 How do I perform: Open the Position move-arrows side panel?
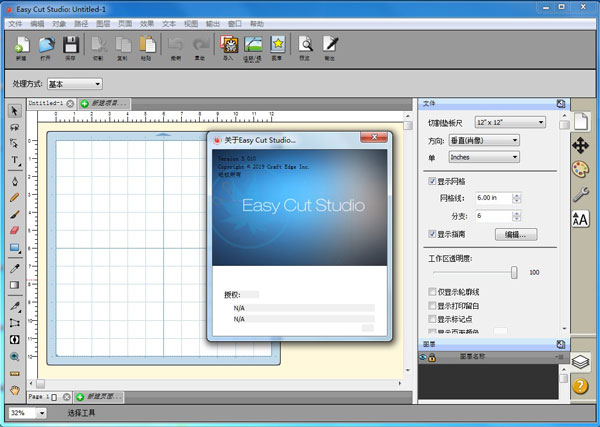tap(580, 146)
